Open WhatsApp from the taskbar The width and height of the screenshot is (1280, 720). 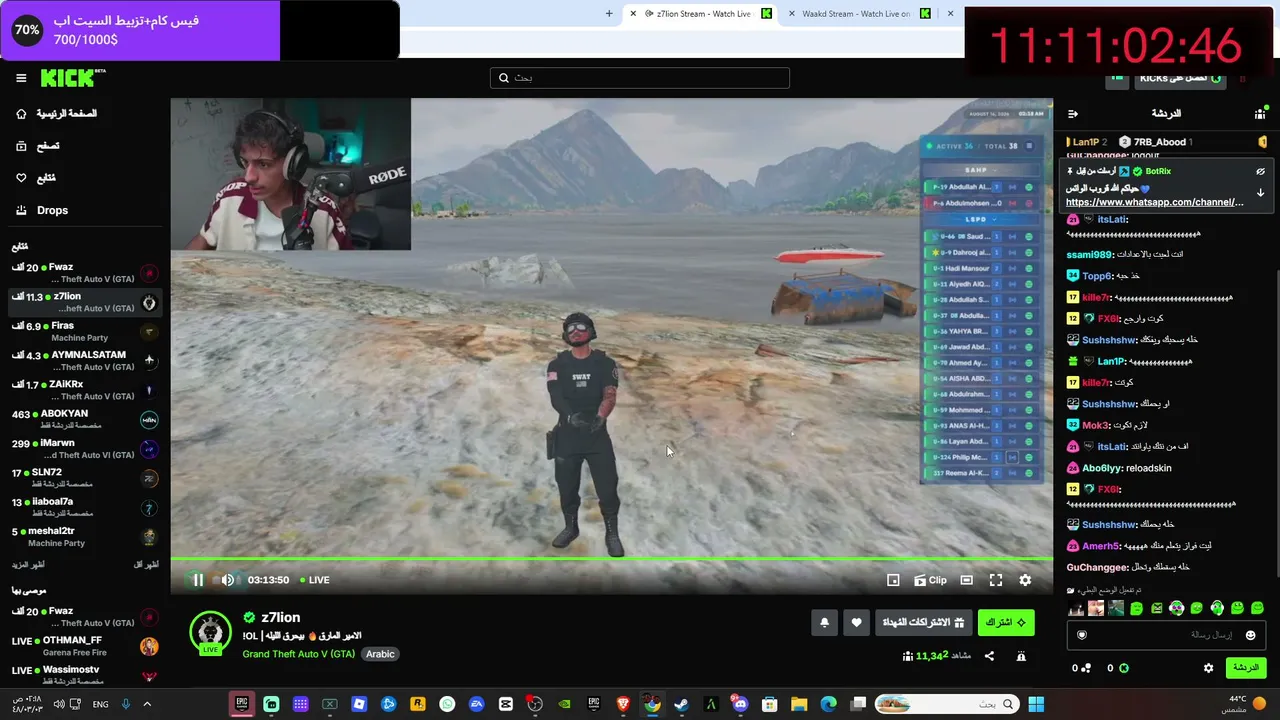point(447,704)
